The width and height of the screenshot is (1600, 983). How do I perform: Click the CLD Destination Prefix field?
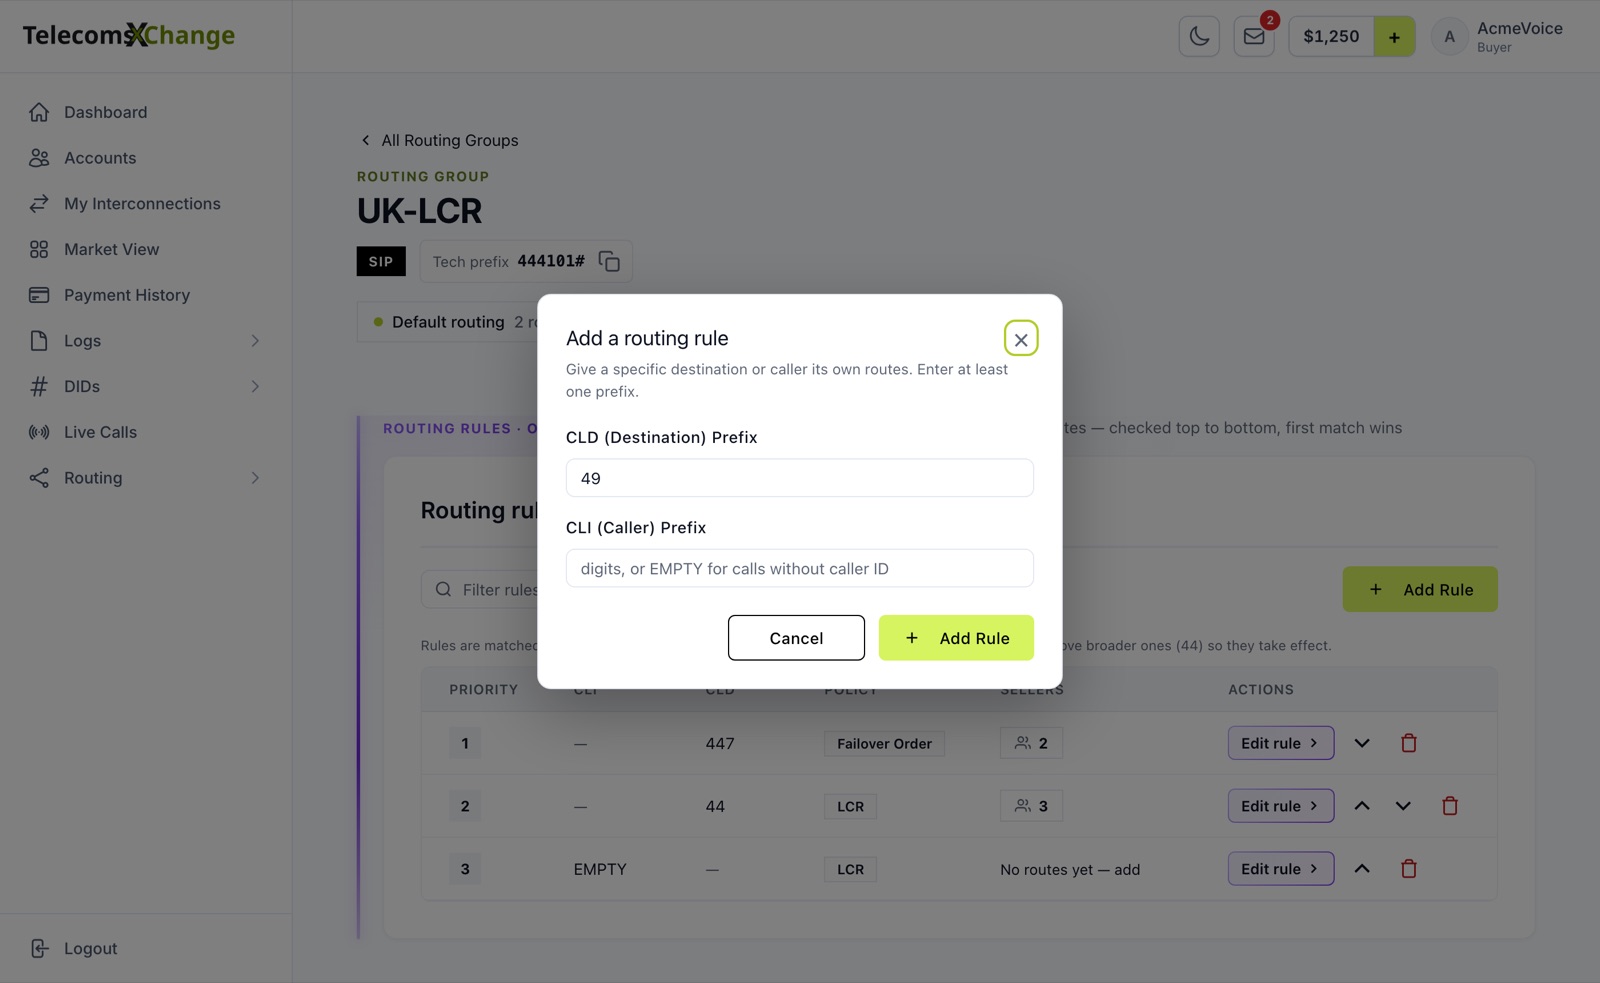[x=800, y=478]
